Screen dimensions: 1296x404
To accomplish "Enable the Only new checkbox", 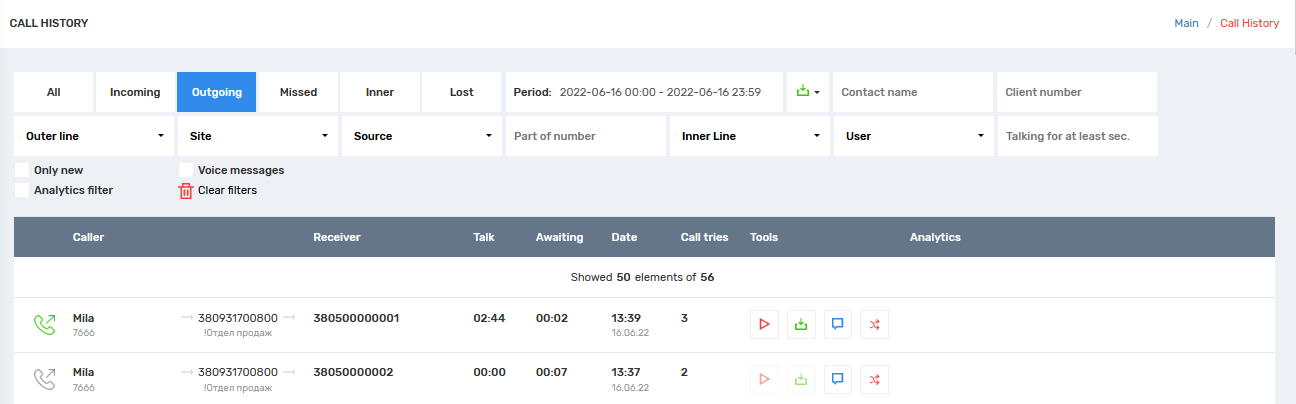I will [x=22, y=170].
